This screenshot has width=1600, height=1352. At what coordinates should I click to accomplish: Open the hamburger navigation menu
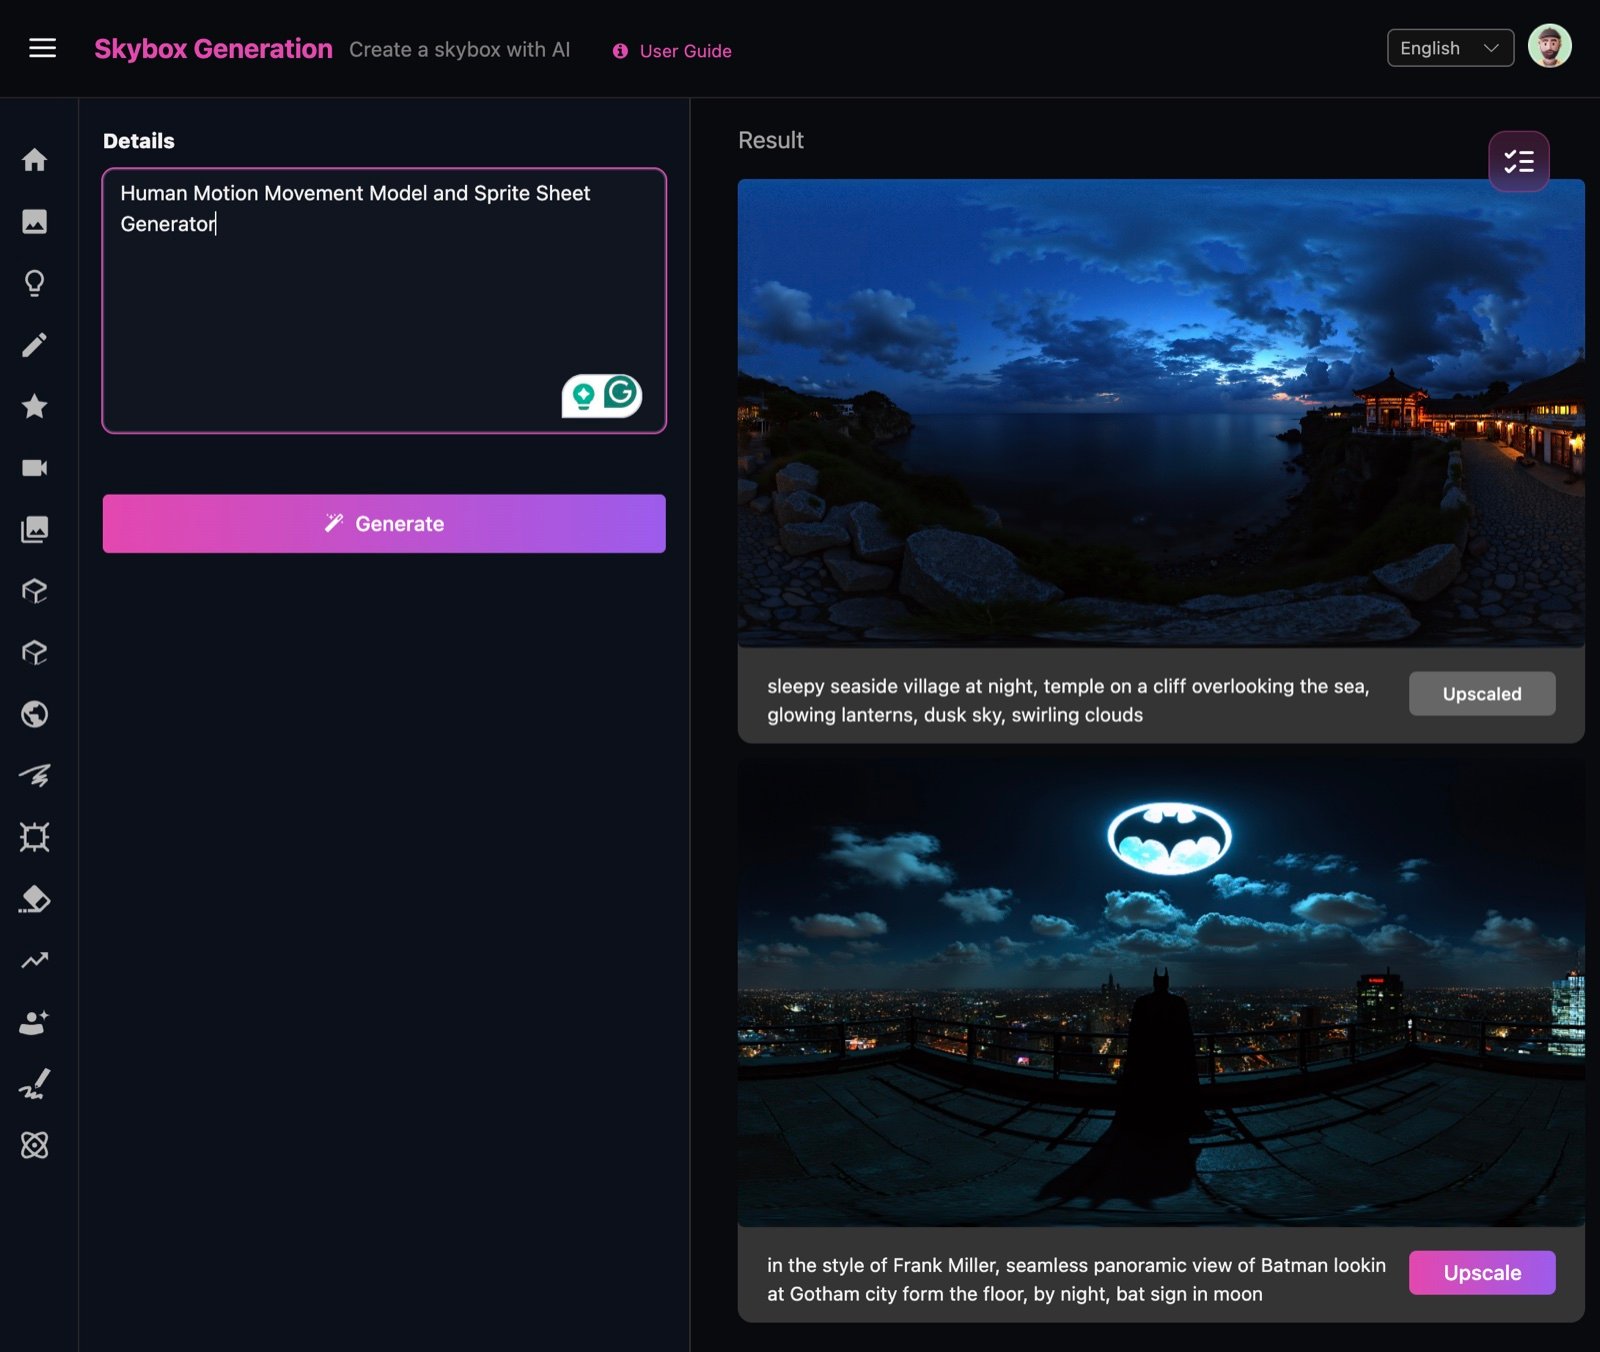tap(42, 48)
